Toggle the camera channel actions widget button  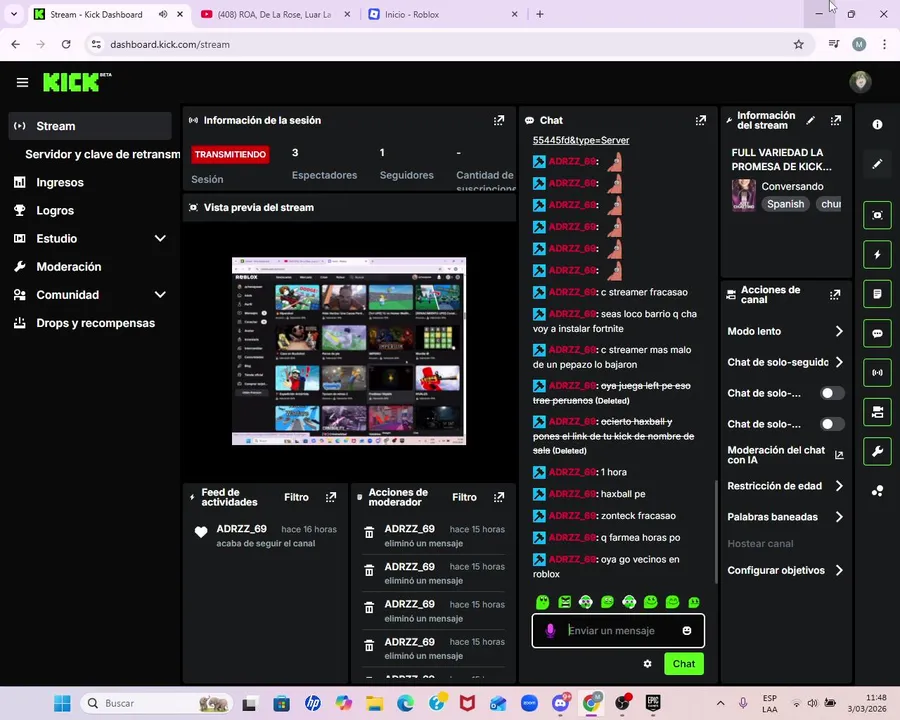[877, 412]
